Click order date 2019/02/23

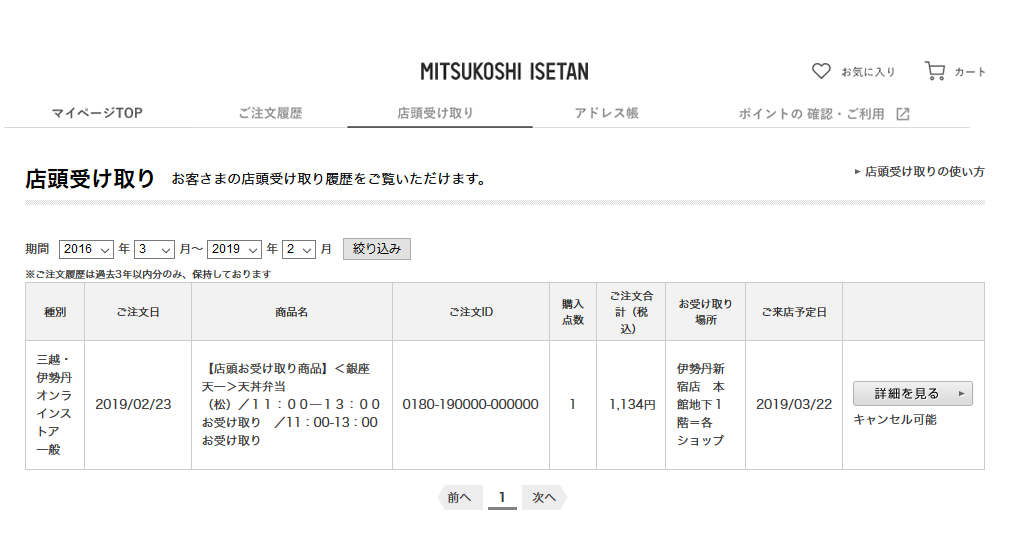133,404
